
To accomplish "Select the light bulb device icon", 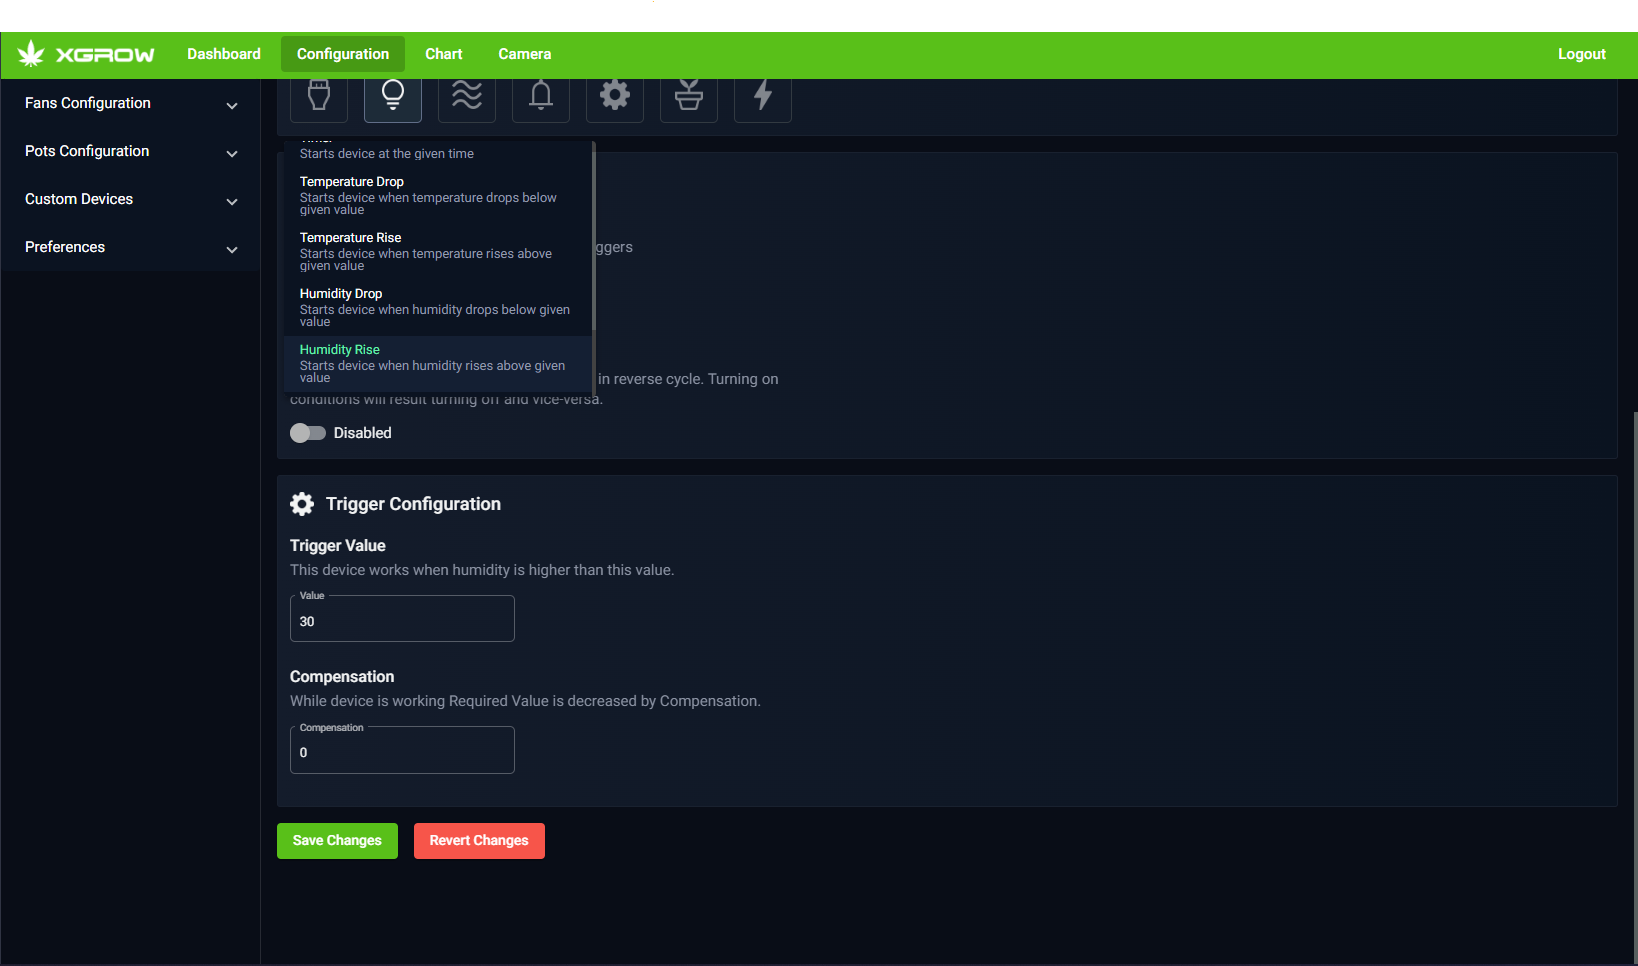I will pos(393,97).
